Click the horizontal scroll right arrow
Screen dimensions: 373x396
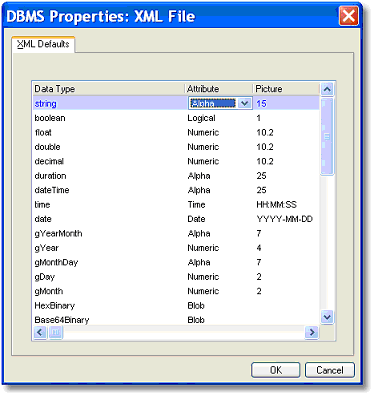pyautogui.click(x=312, y=332)
